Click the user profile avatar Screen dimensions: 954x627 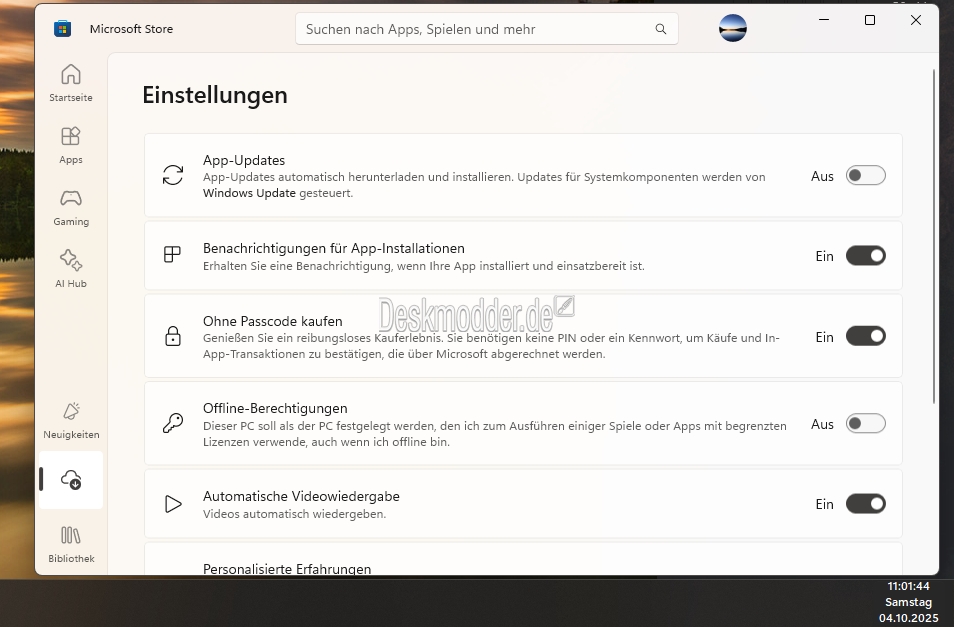pyautogui.click(x=733, y=29)
